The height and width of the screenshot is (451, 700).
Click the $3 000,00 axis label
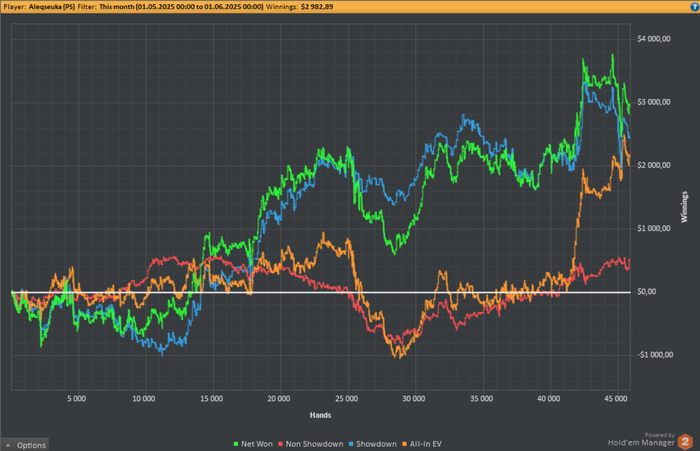pyautogui.click(x=654, y=102)
